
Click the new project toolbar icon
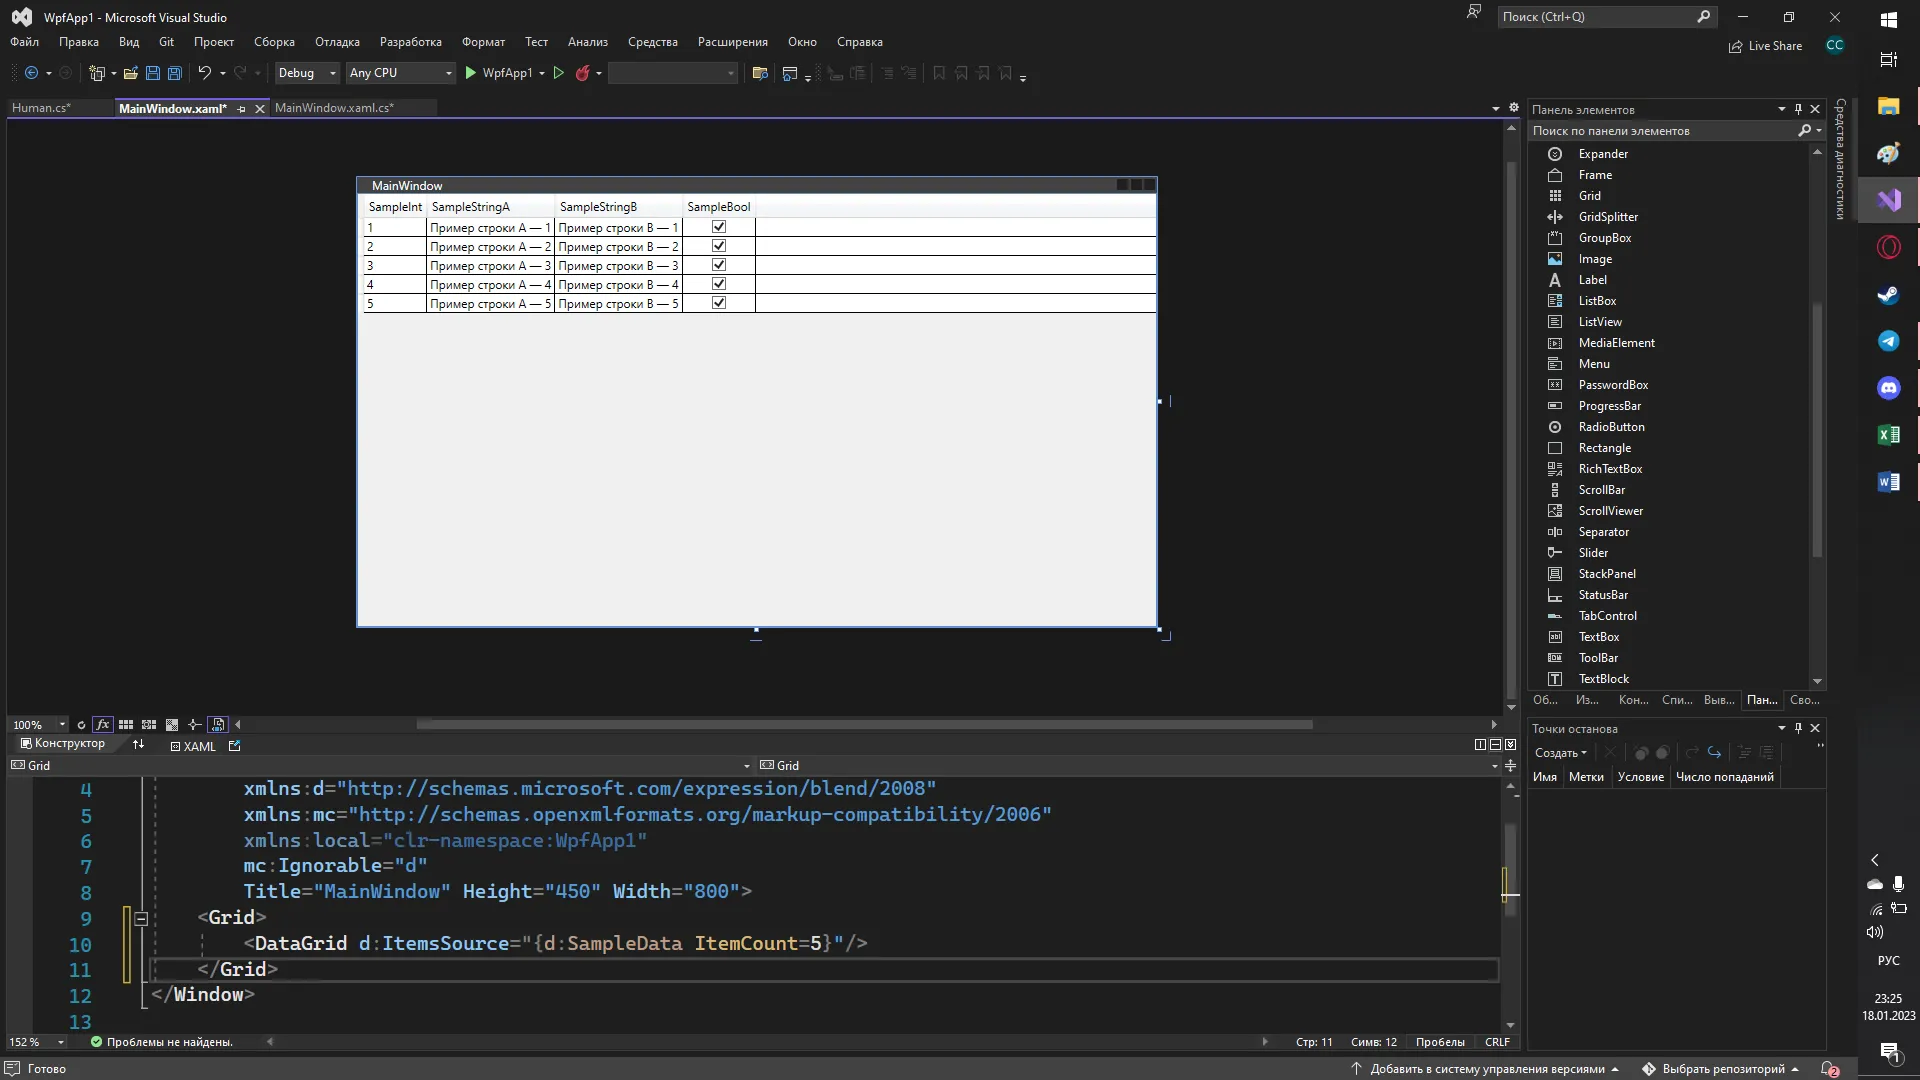(97, 73)
